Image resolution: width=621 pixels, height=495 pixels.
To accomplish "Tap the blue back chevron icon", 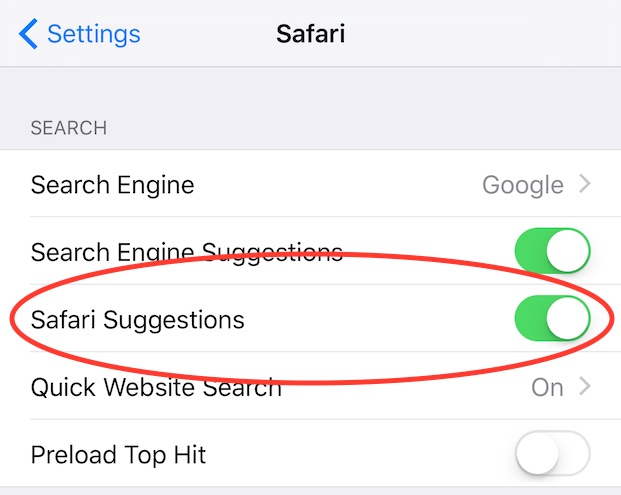I will 28,34.
